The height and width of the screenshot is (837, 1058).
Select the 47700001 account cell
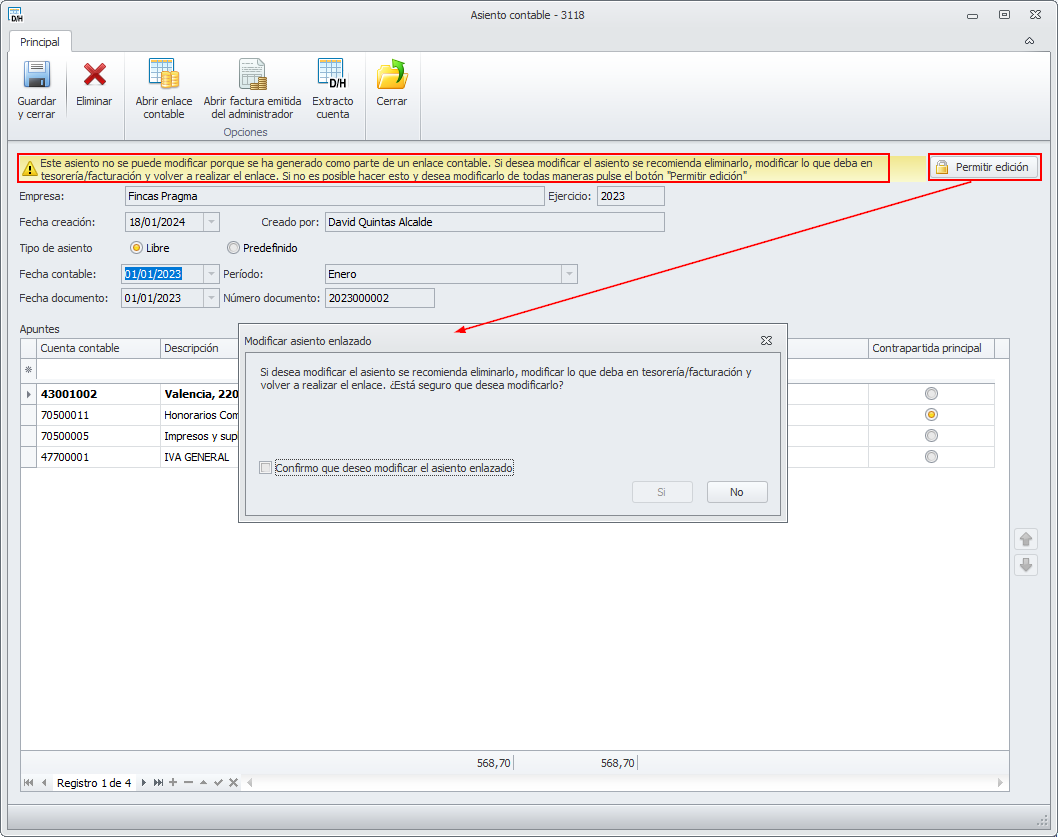point(99,457)
